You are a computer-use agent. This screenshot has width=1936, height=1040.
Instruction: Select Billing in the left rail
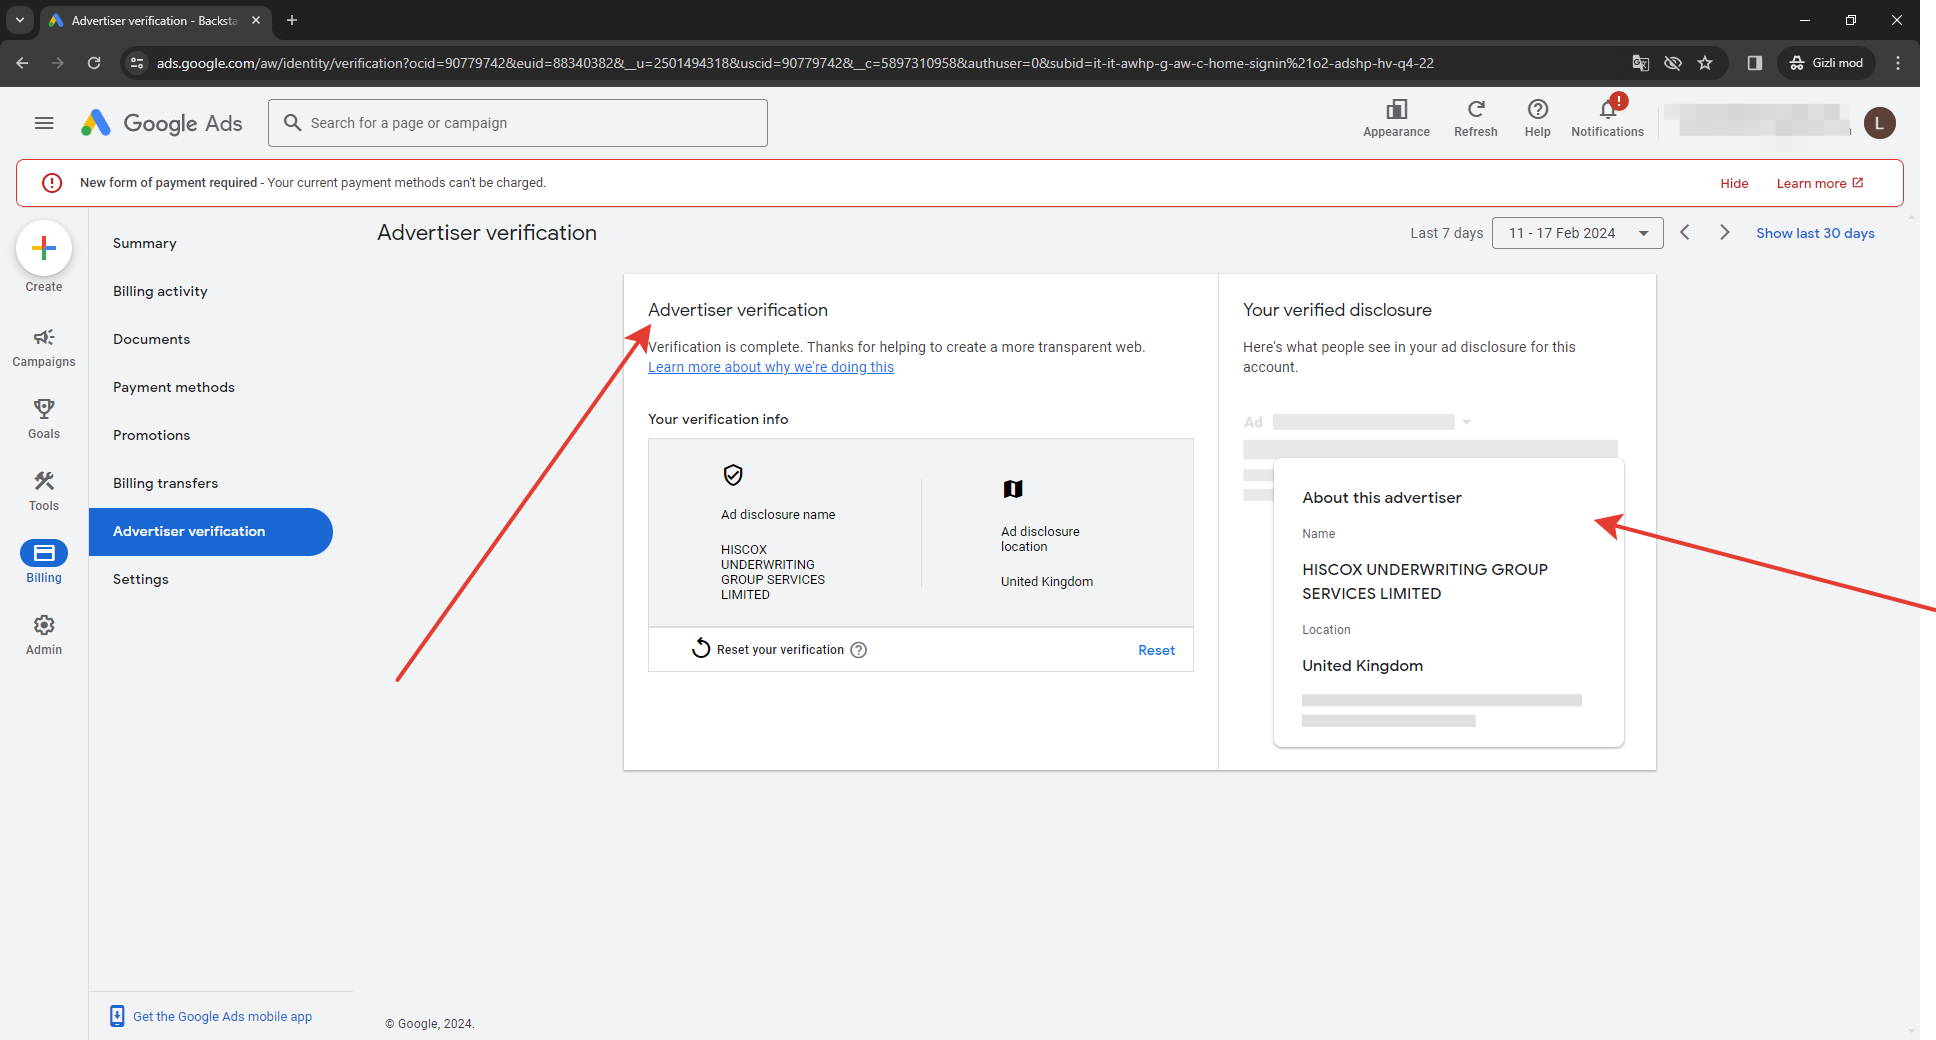[44, 562]
